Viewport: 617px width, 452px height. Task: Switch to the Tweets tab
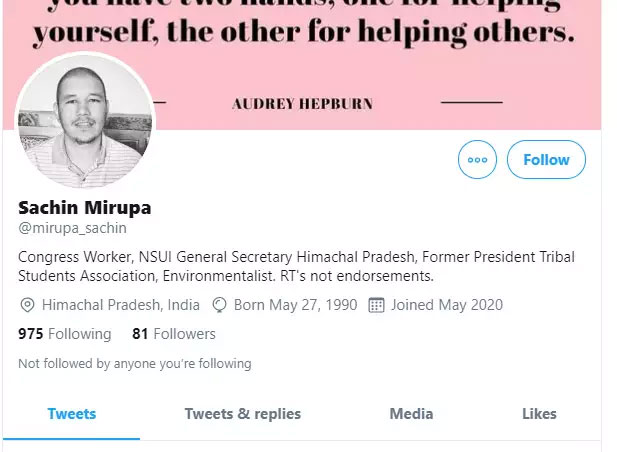pyautogui.click(x=71, y=414)
